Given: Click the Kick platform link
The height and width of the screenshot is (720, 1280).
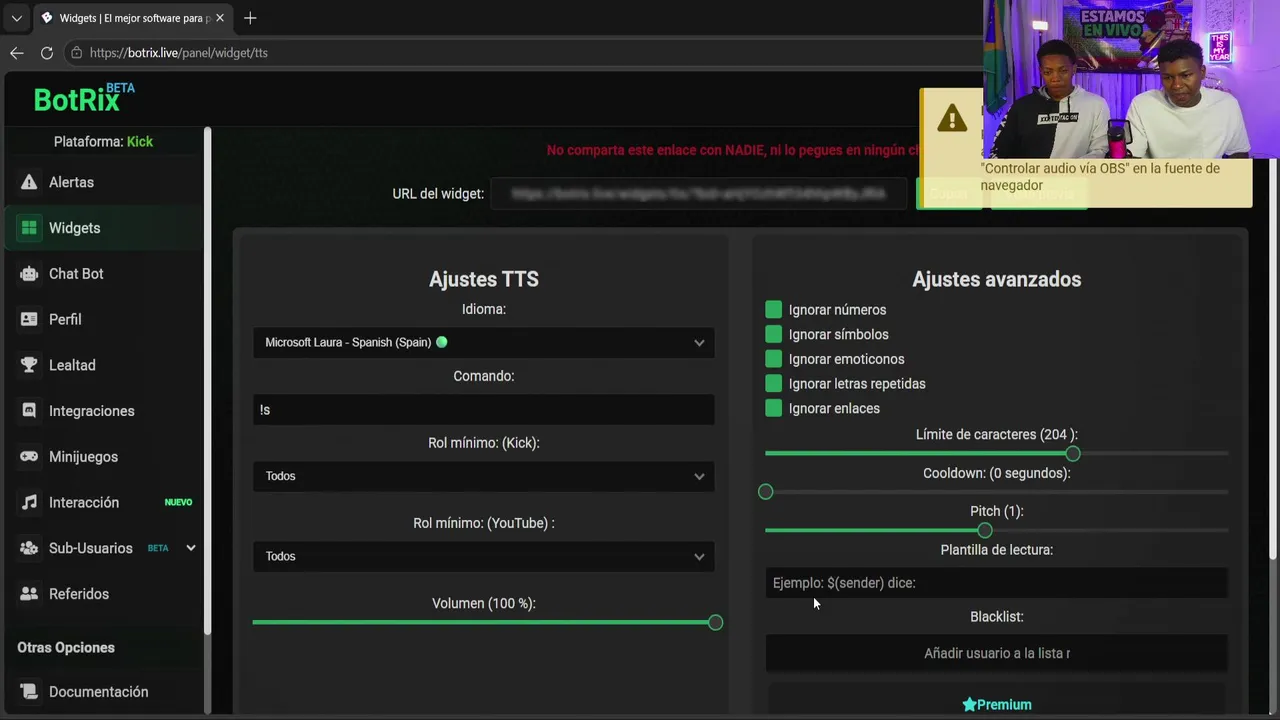Looking at the screenshot, I should pos(140,142).
